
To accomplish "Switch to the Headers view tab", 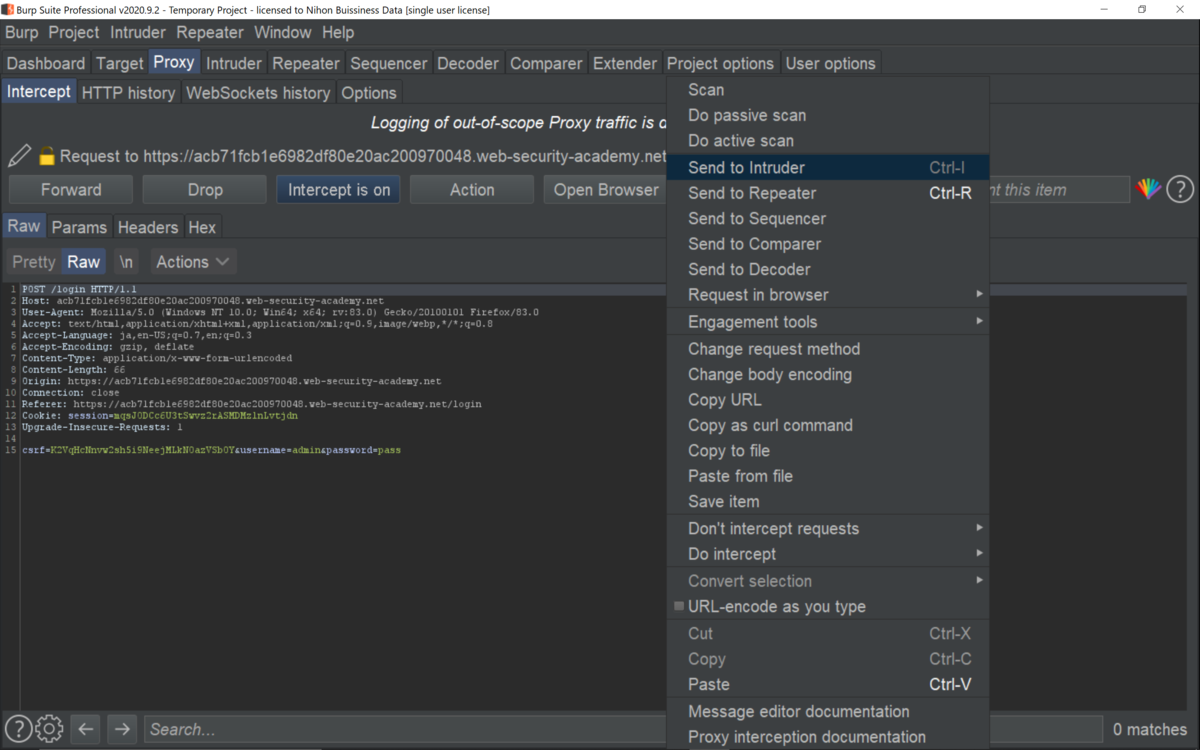I will 148,227.
